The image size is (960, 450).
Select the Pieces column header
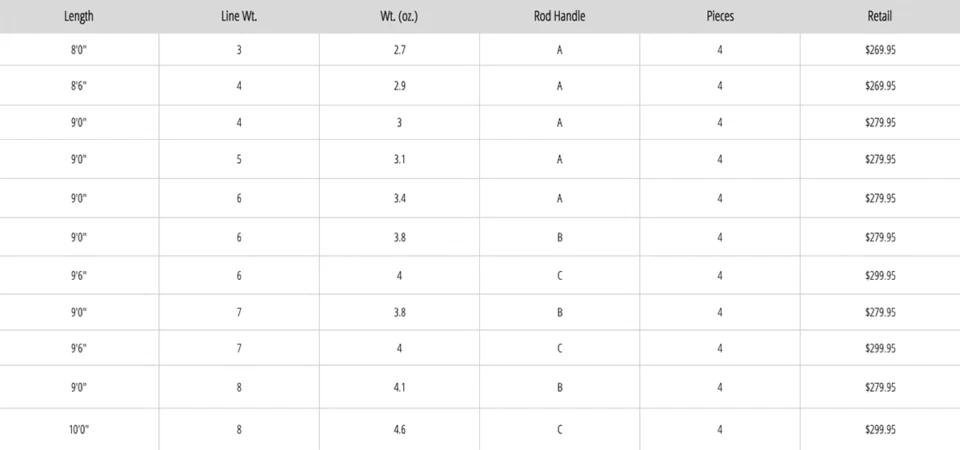click(x=720, y=16)
